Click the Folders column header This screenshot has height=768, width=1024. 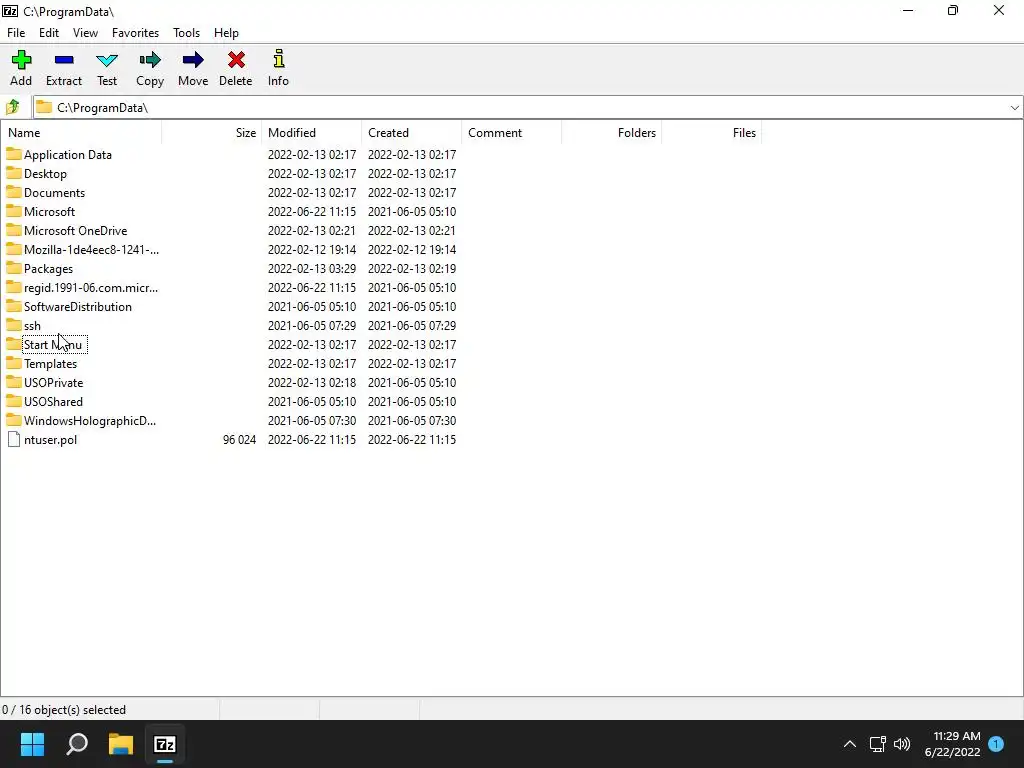coord(611,133)
